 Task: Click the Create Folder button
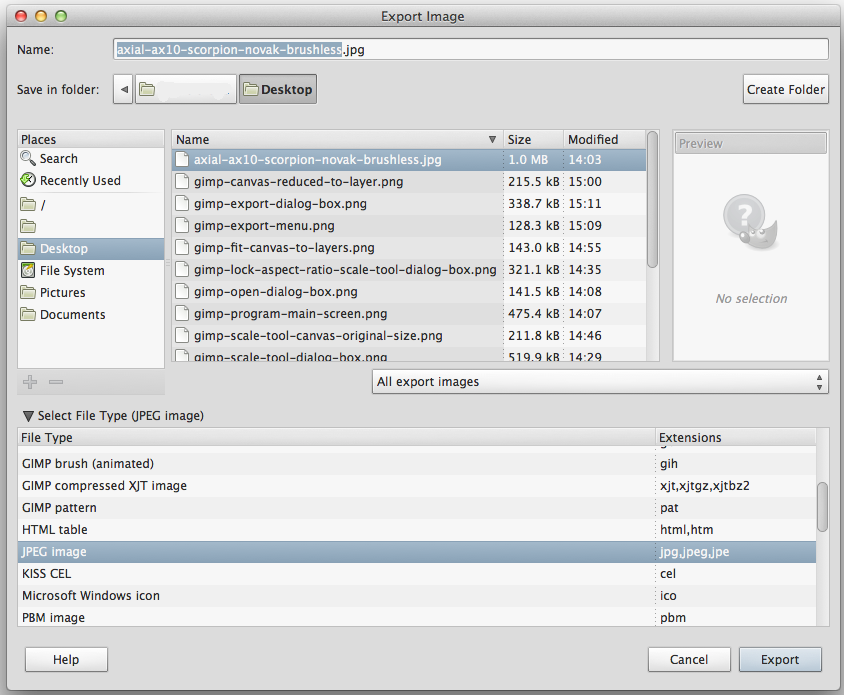(x=786, y=89)
